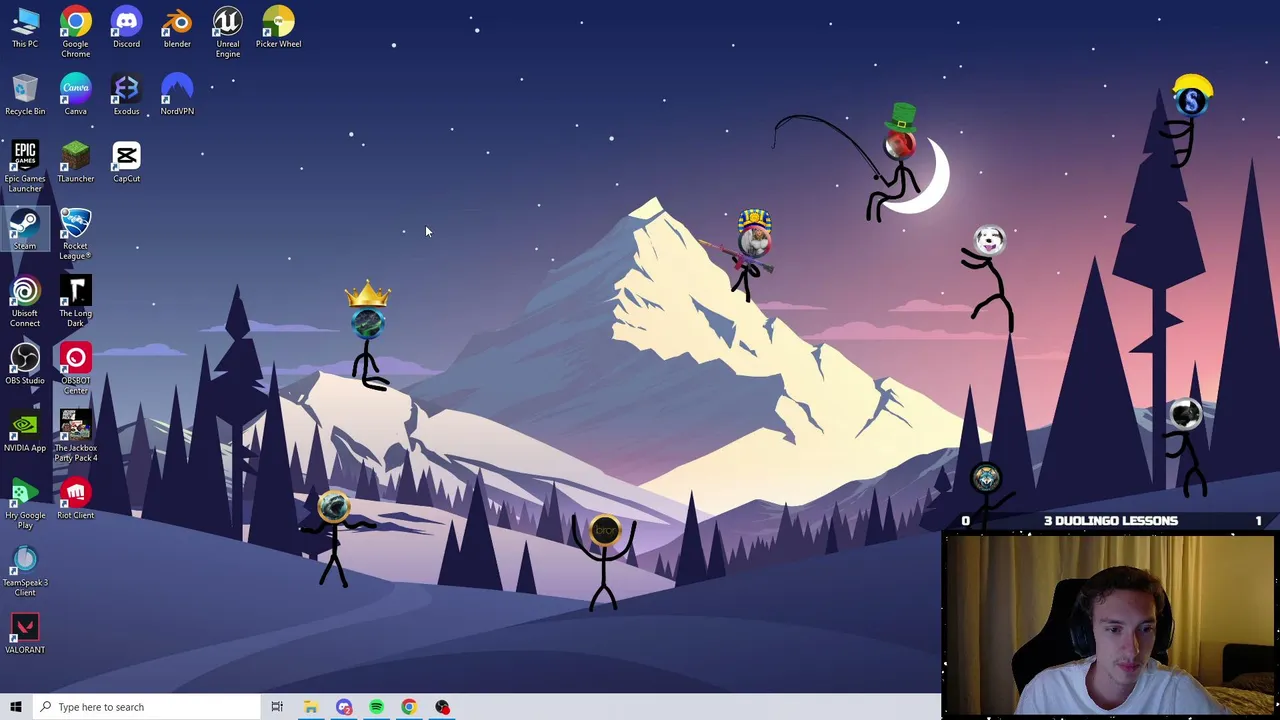The height and width of the screenshot is (720, 1280).
Task: Select the Exodus desktop icon
Action: (126, 95)
